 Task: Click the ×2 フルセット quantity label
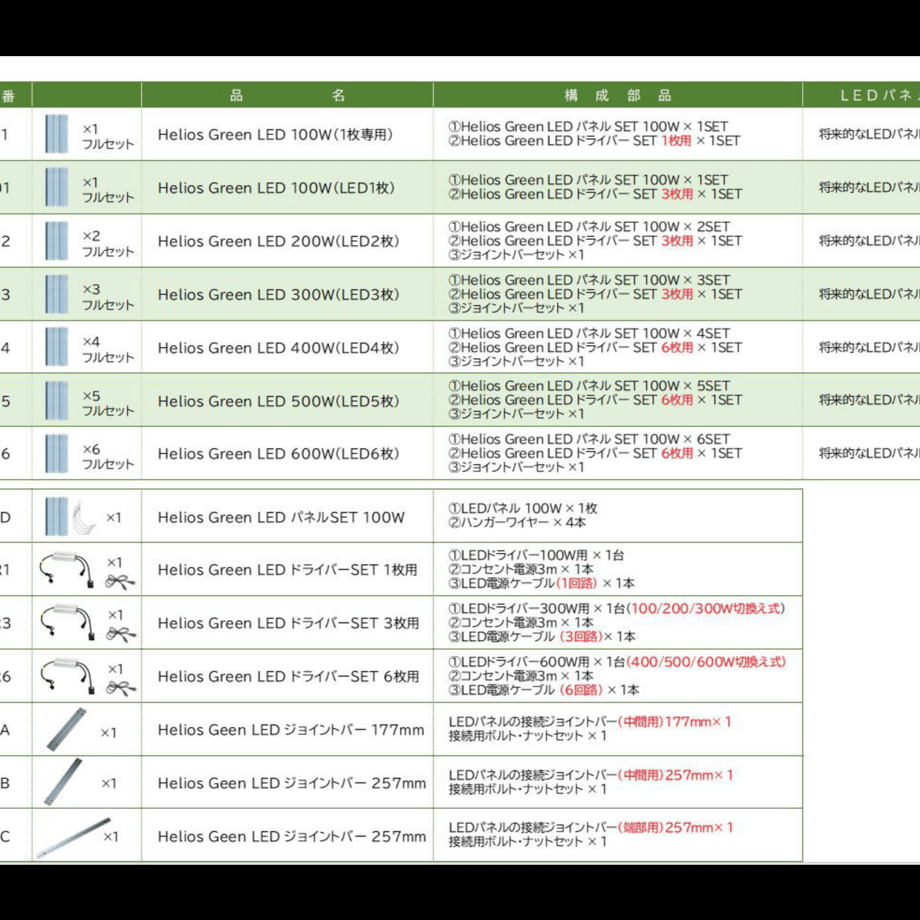108,243
